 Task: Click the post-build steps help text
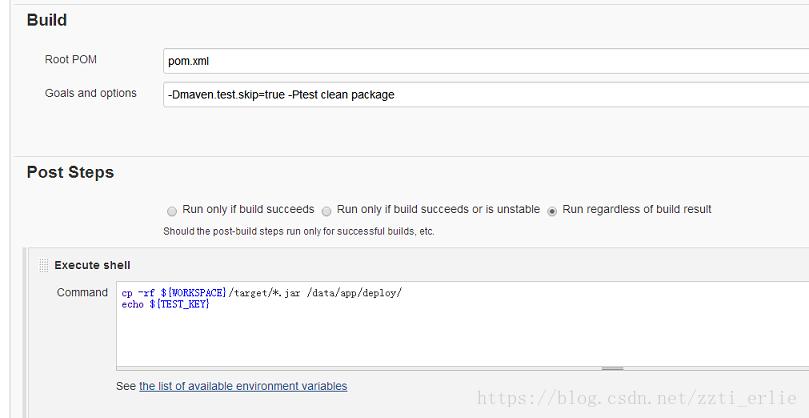coord(298,231)
